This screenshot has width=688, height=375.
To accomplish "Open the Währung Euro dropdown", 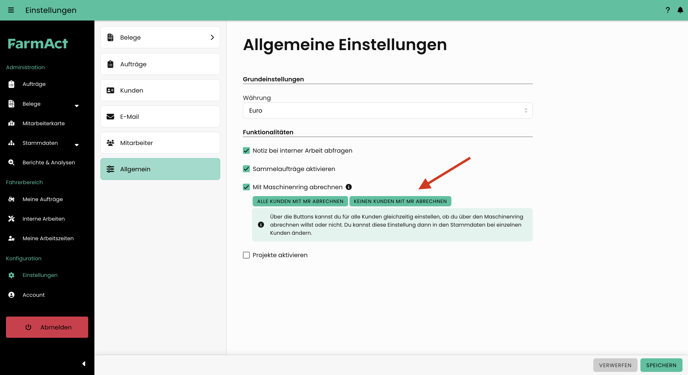I will click(x=387, y=111).
